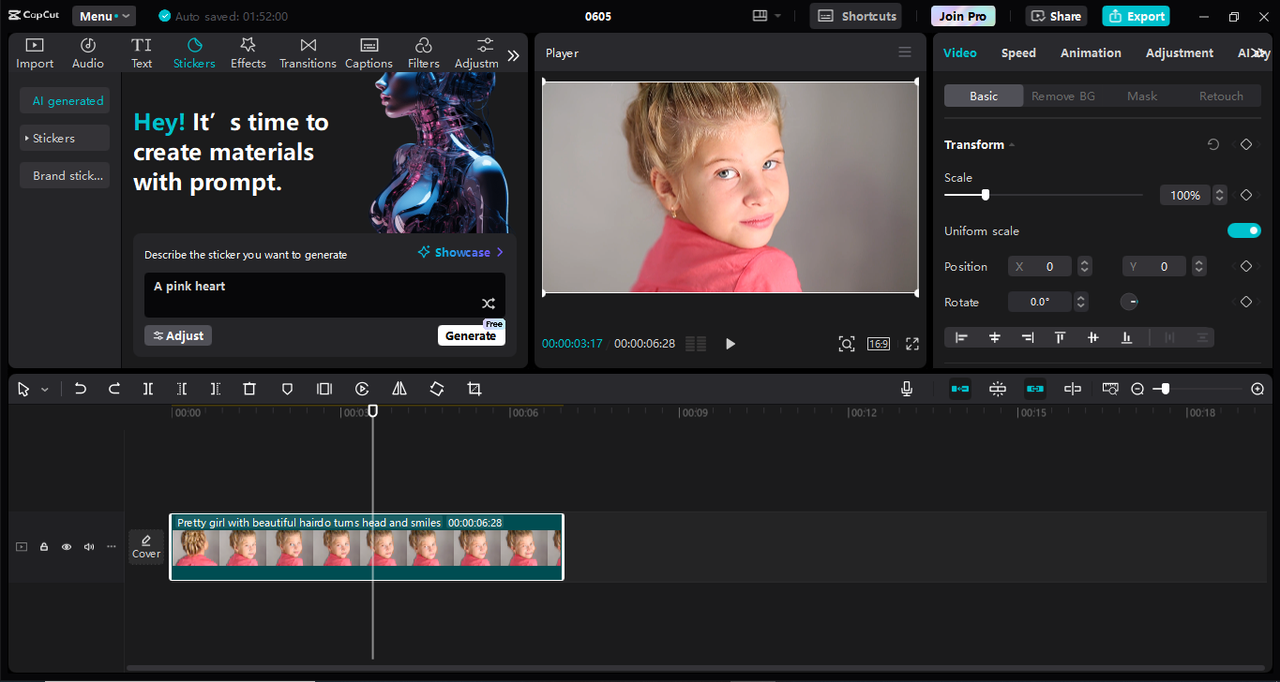
Task: Open the Shortcuts button
Action: [x=856, y=16]
